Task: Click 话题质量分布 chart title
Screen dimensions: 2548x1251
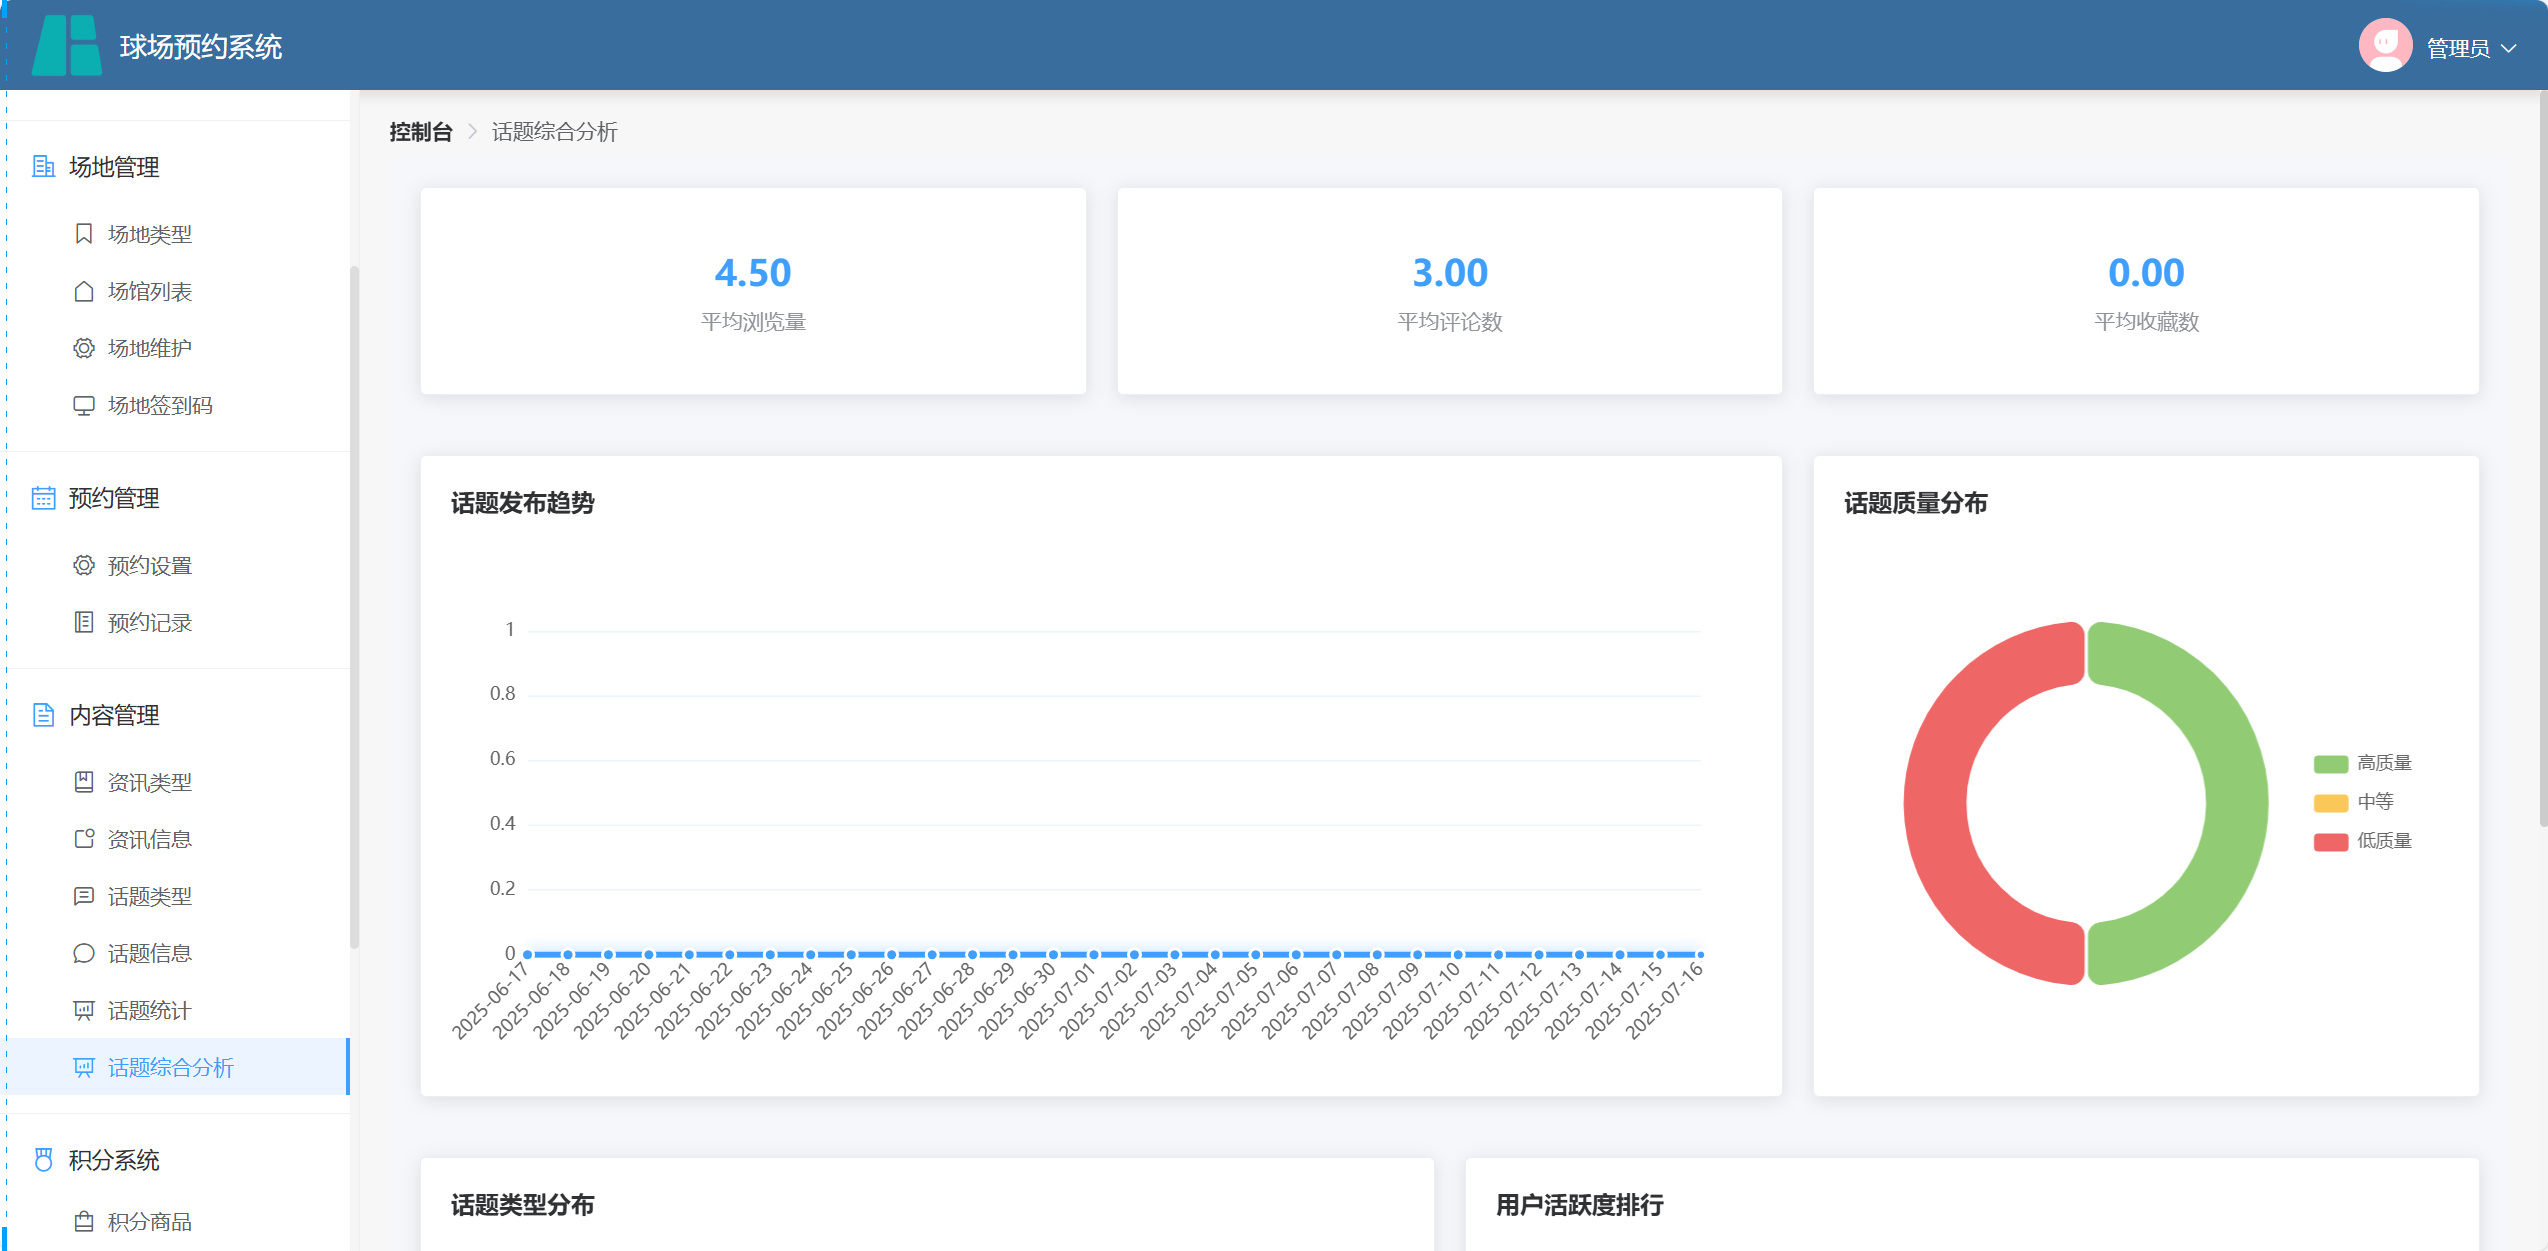Action: click(1915, 503)
